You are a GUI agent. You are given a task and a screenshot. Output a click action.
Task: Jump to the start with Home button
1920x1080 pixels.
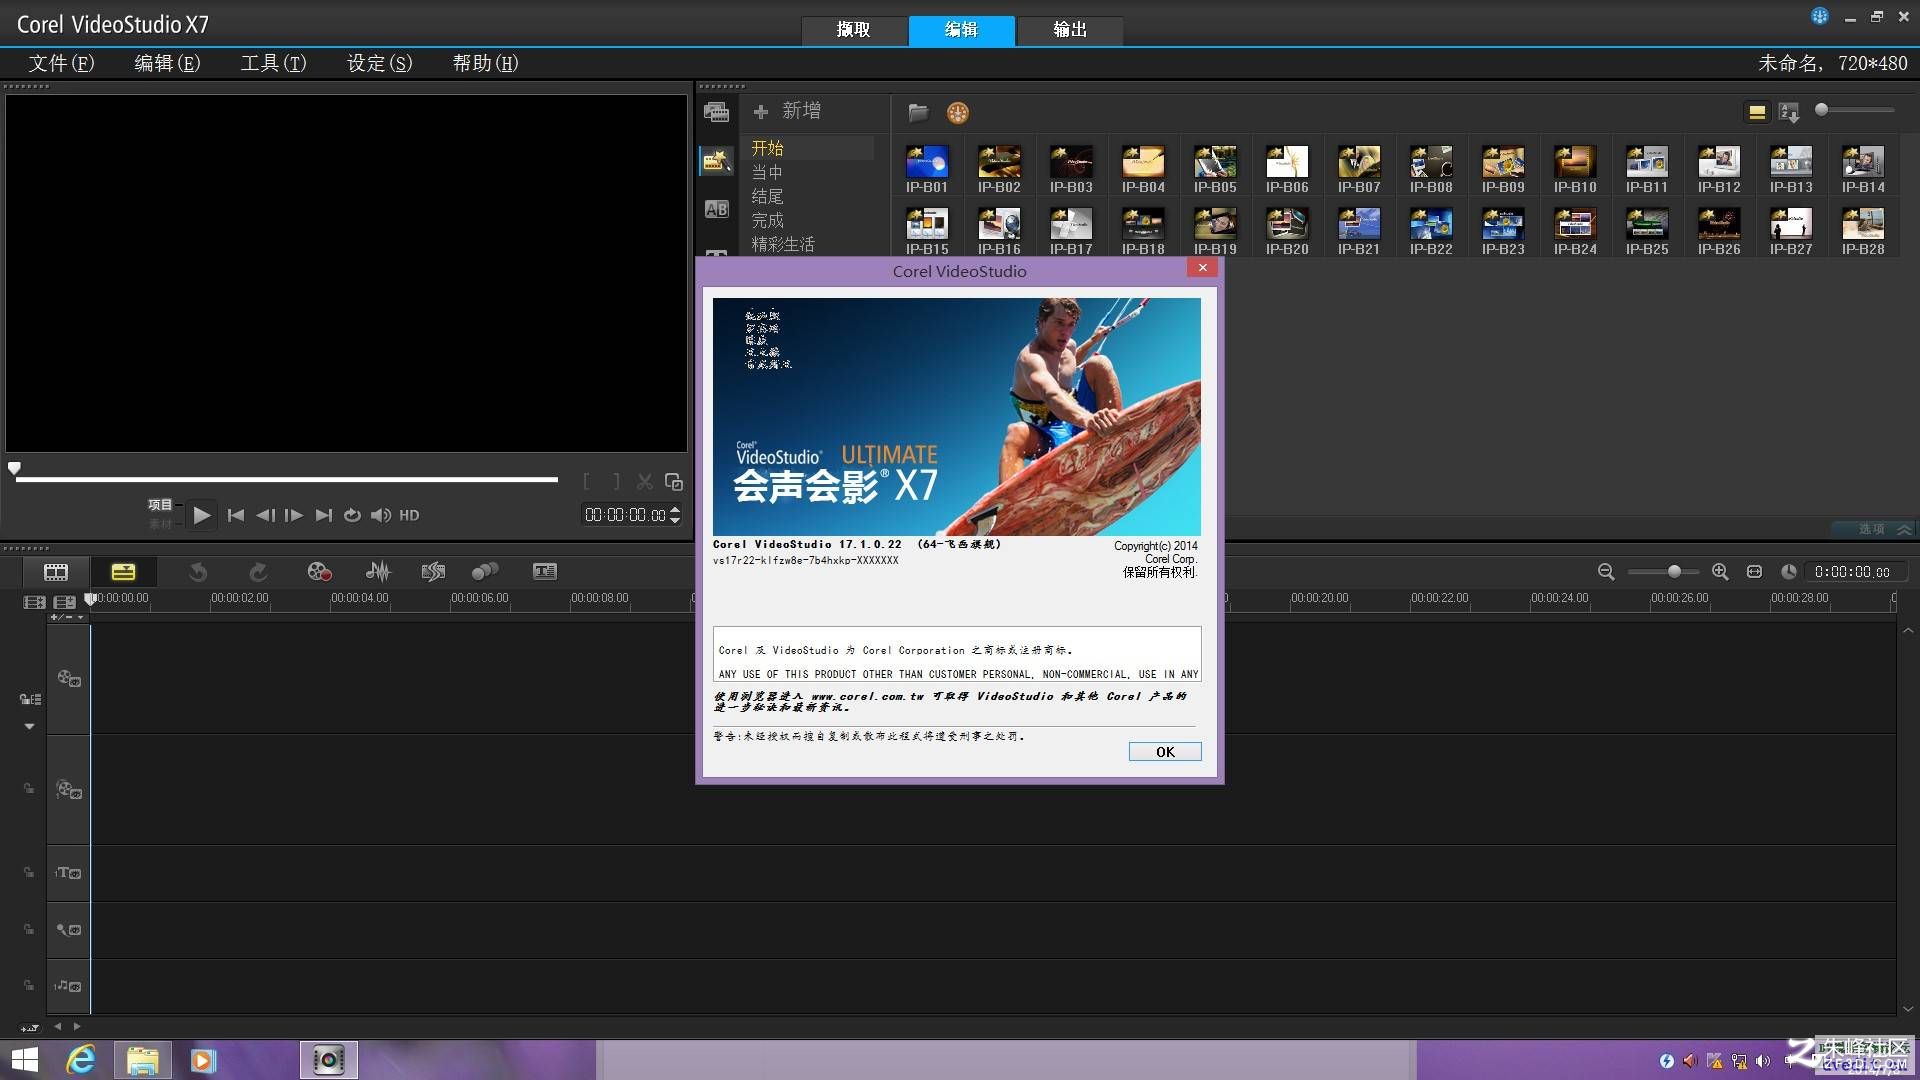236,515
